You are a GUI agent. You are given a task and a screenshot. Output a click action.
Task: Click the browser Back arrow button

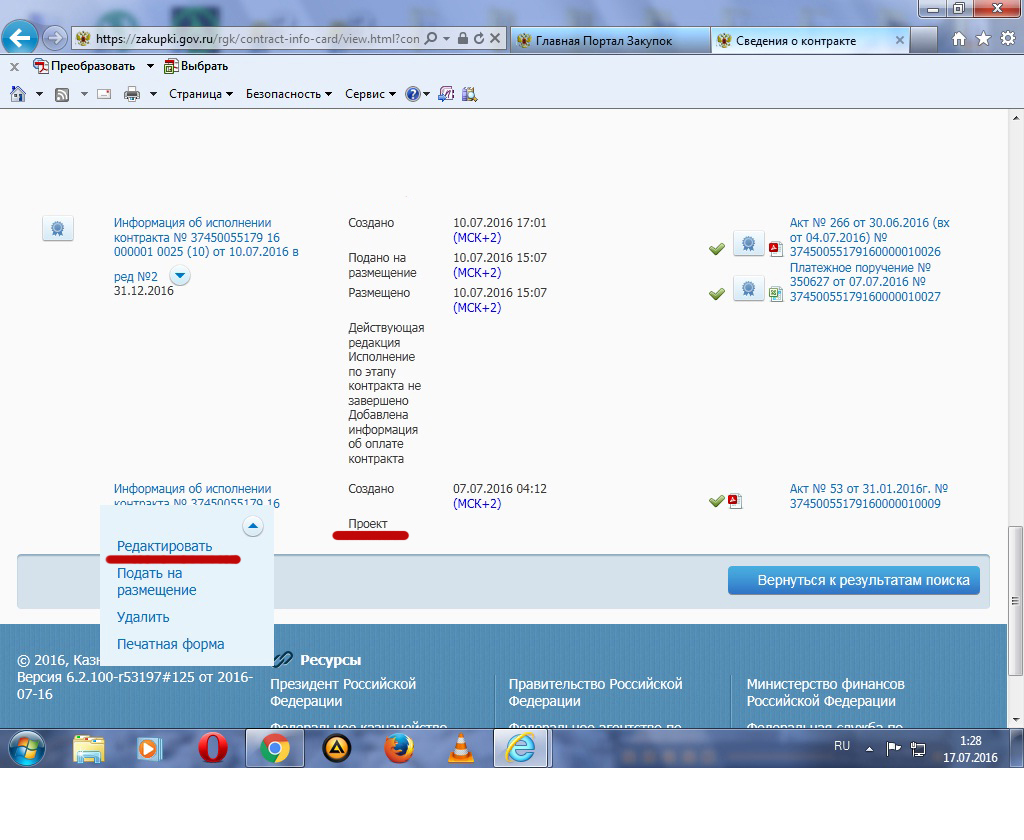(21, 39)
